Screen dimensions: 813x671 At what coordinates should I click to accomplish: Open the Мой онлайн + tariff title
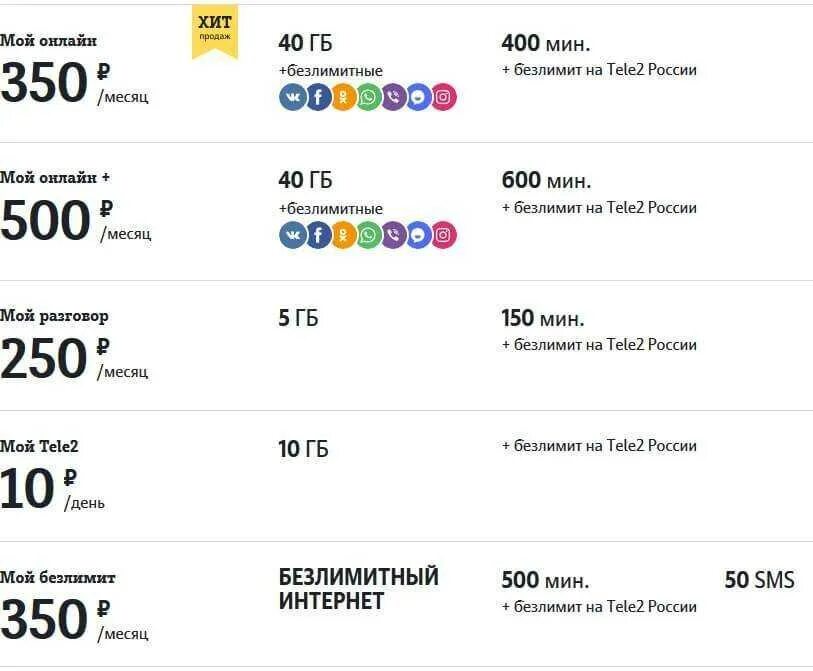click(55, 177)
